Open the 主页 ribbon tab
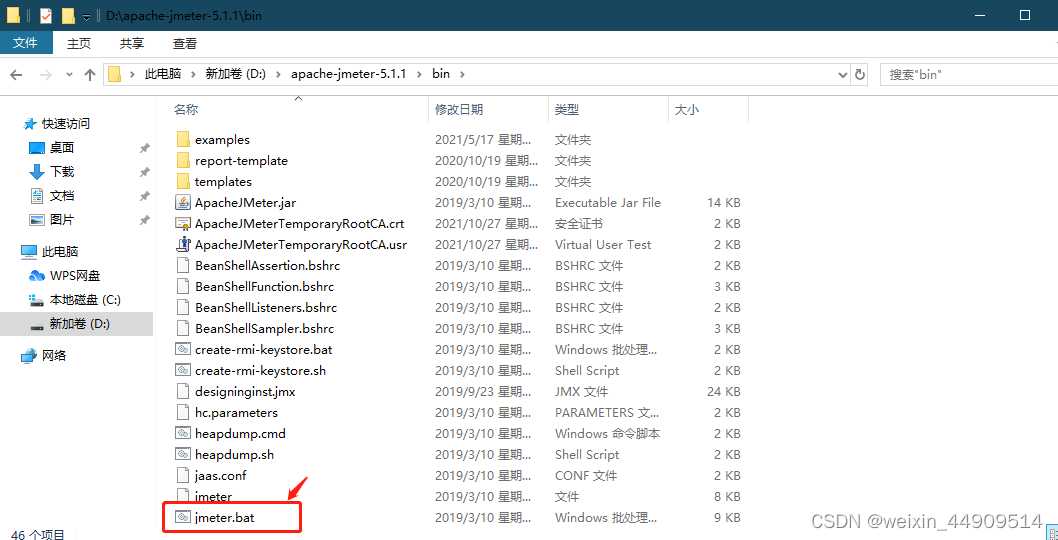1058x540 pixels. point(79,43)
